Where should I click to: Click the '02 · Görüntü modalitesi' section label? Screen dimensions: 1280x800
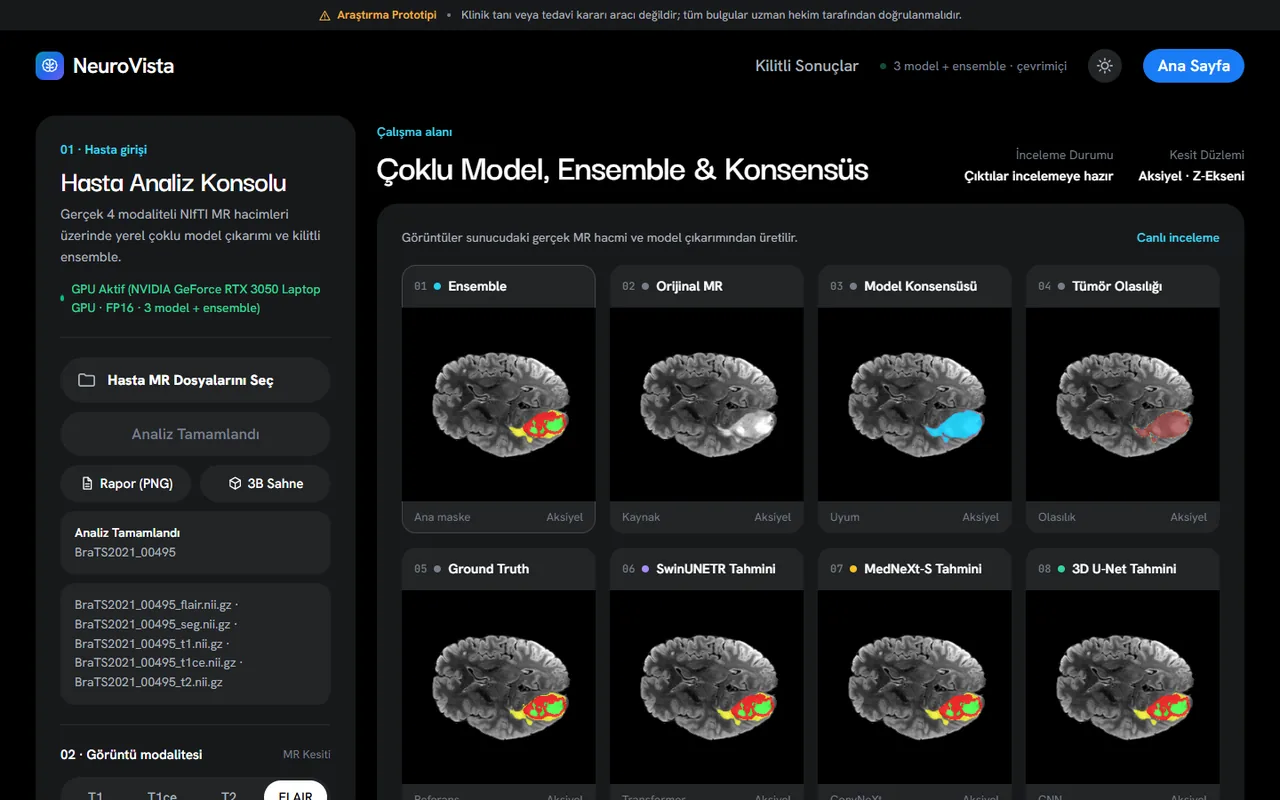[x=131, y=755]
